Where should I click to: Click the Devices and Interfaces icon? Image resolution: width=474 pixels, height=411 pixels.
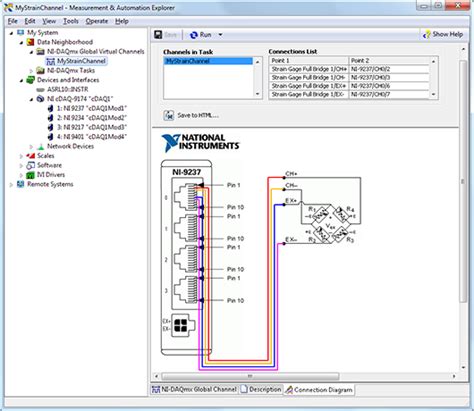tap(31, 80)
